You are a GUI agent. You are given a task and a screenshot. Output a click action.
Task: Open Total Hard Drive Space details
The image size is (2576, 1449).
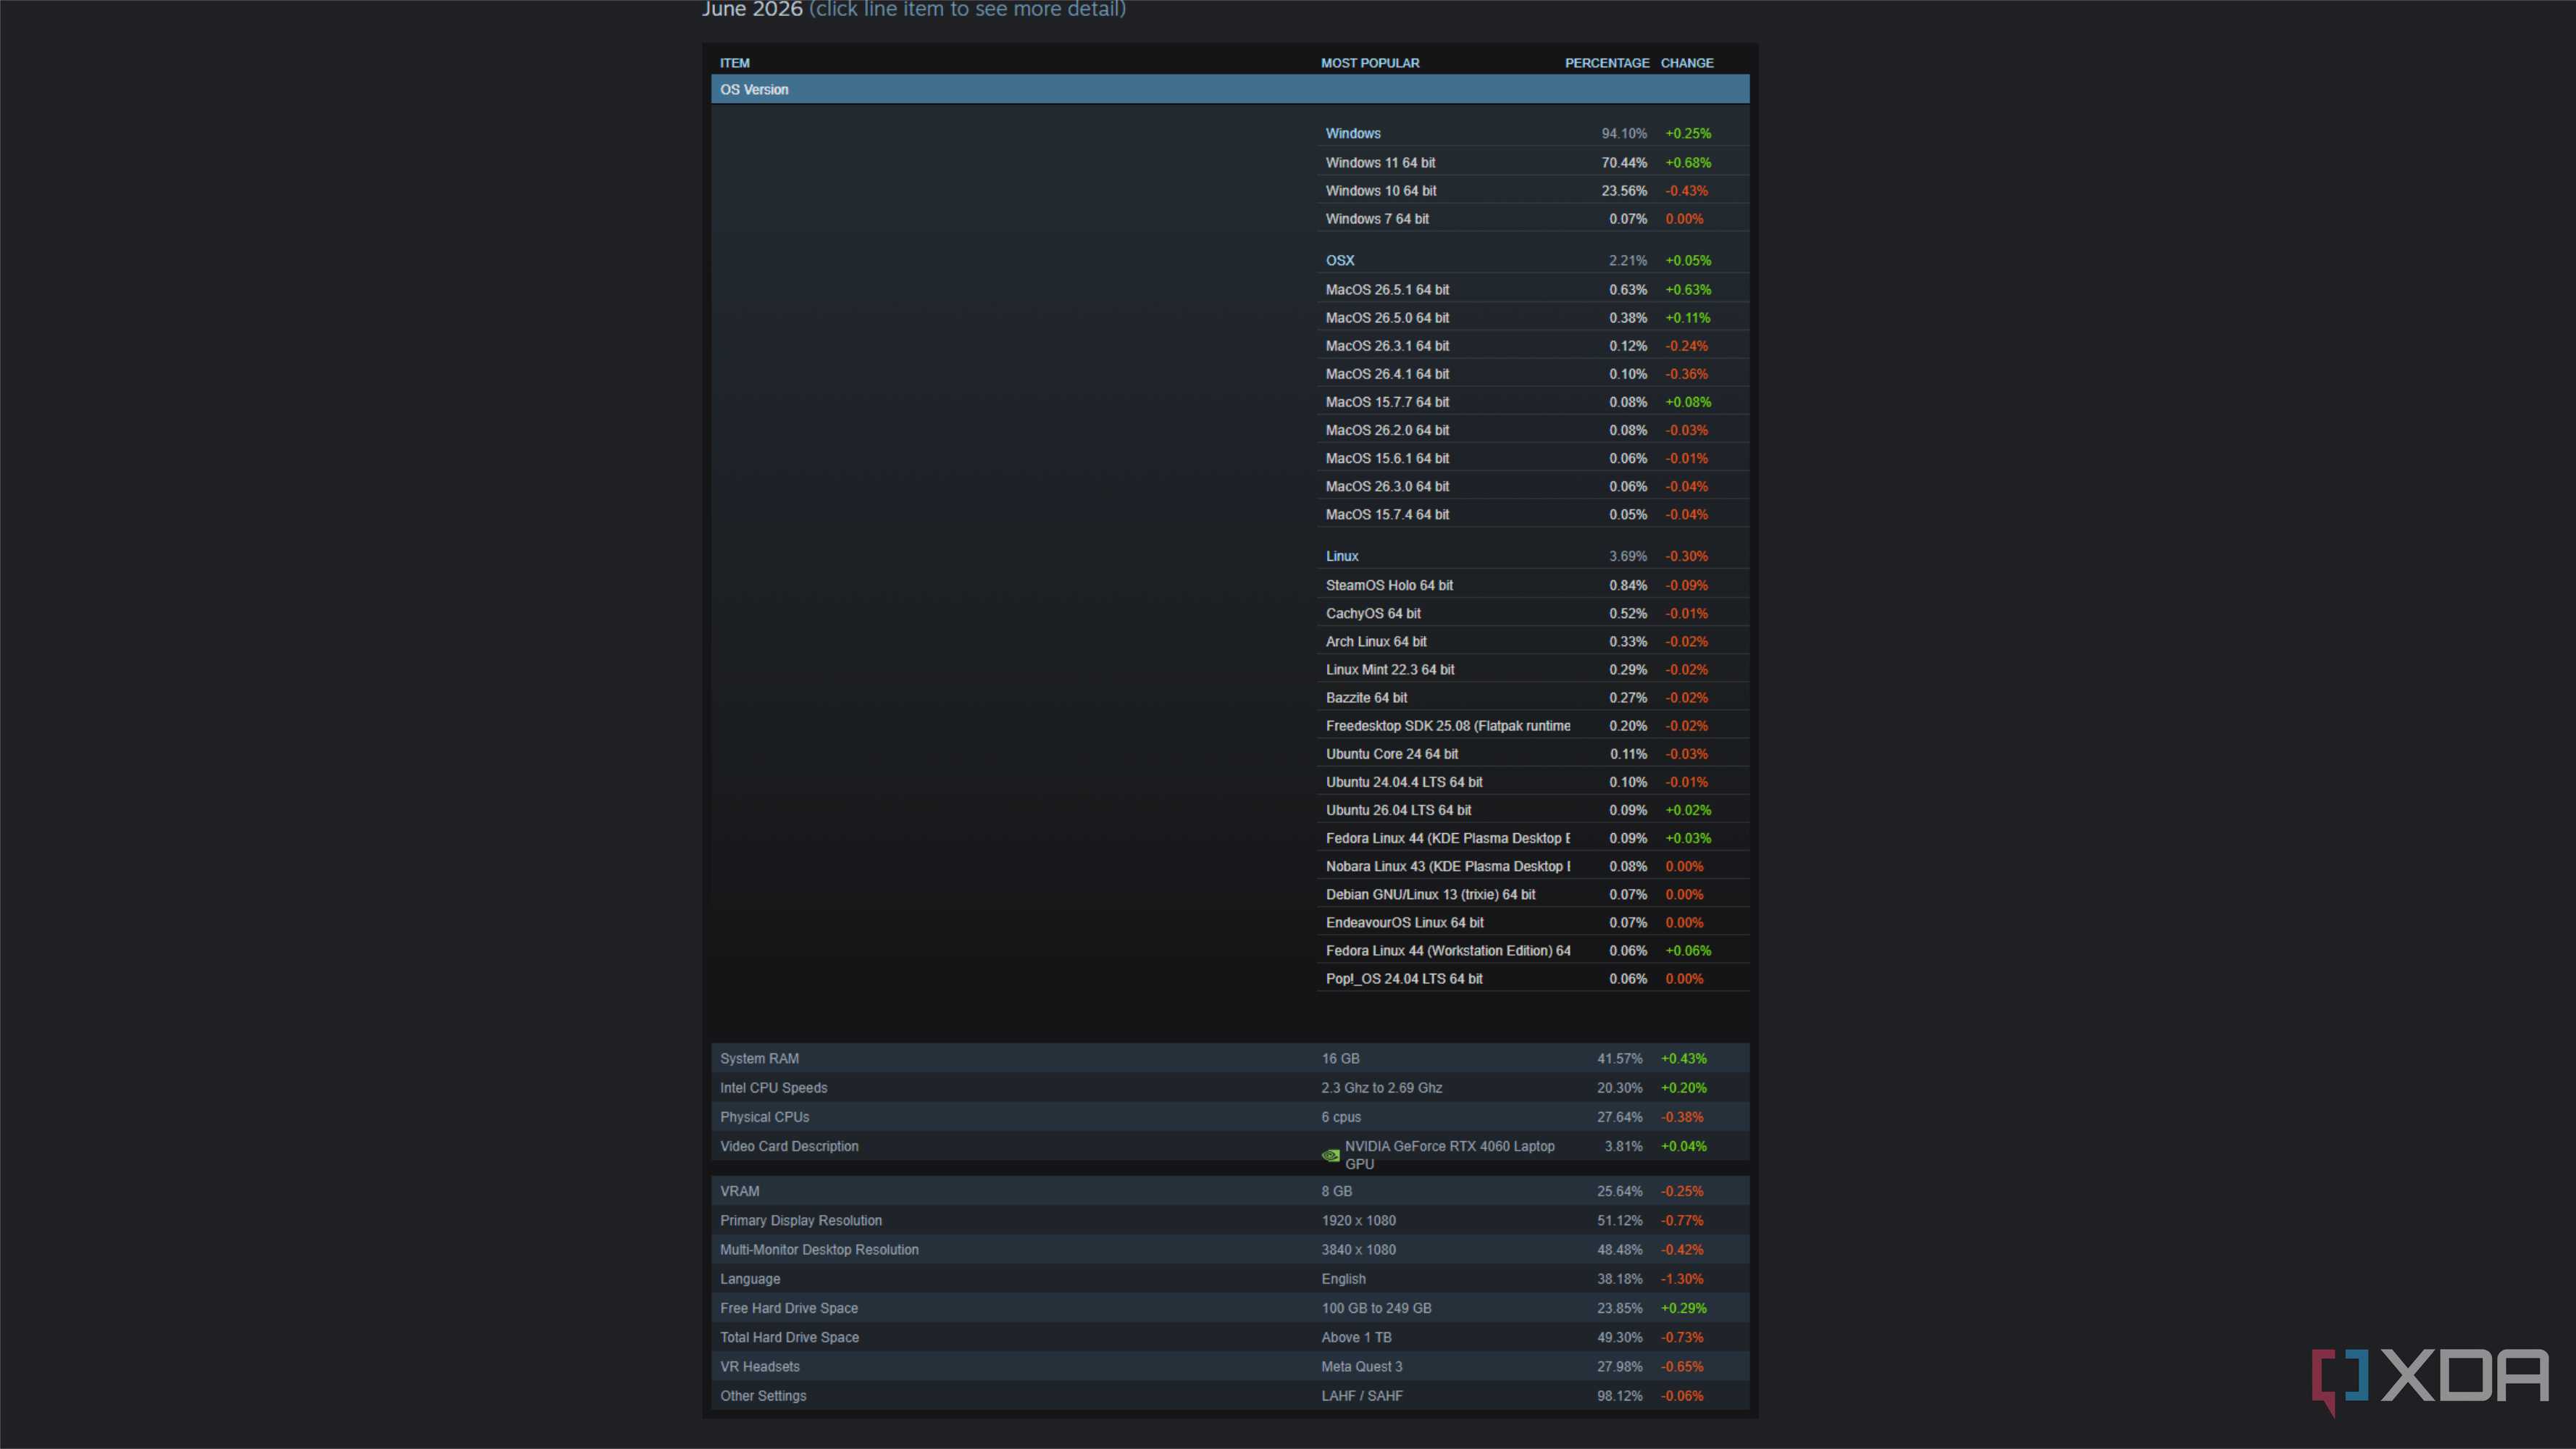click(x=1230, y=1337)
